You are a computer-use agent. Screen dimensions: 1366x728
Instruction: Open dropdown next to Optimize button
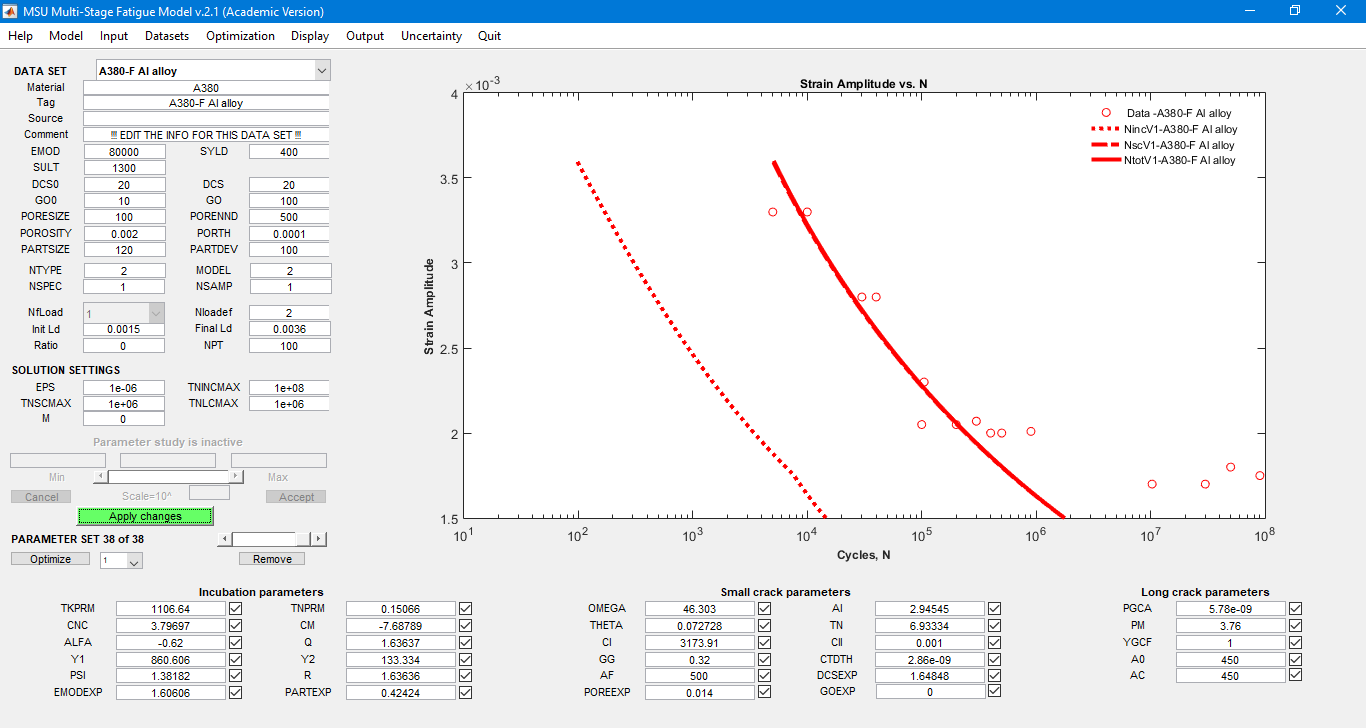pyautogui.click(x=135, y=561)
